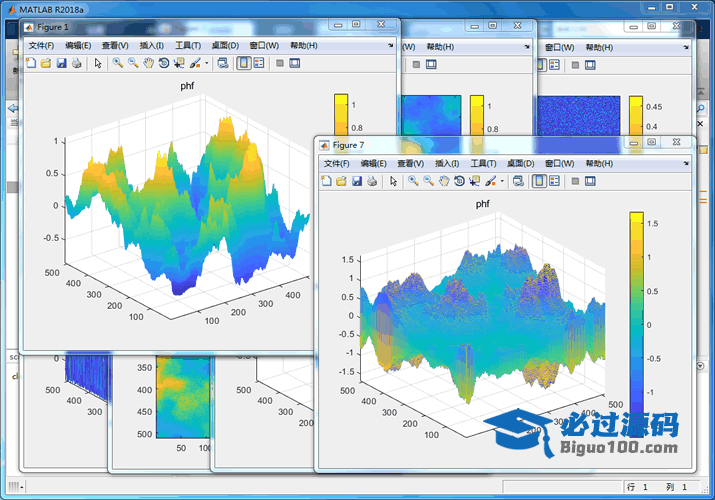
Task: Click Print icon in Figure 1 toolbar
Action: click(x=77, y=63)
